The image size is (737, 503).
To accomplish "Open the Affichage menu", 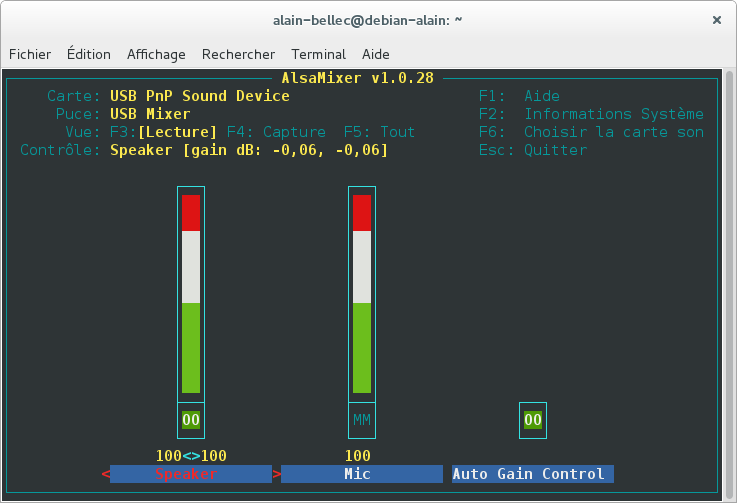I will coord(156,55).
